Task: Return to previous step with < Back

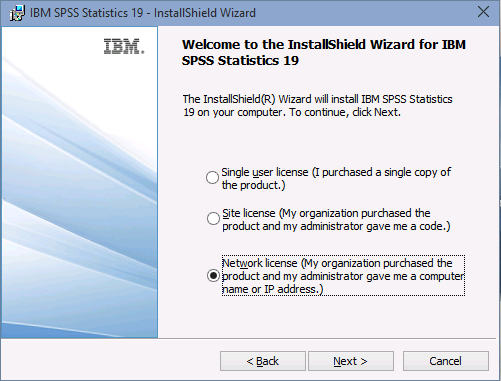Action: click(263, 361)
